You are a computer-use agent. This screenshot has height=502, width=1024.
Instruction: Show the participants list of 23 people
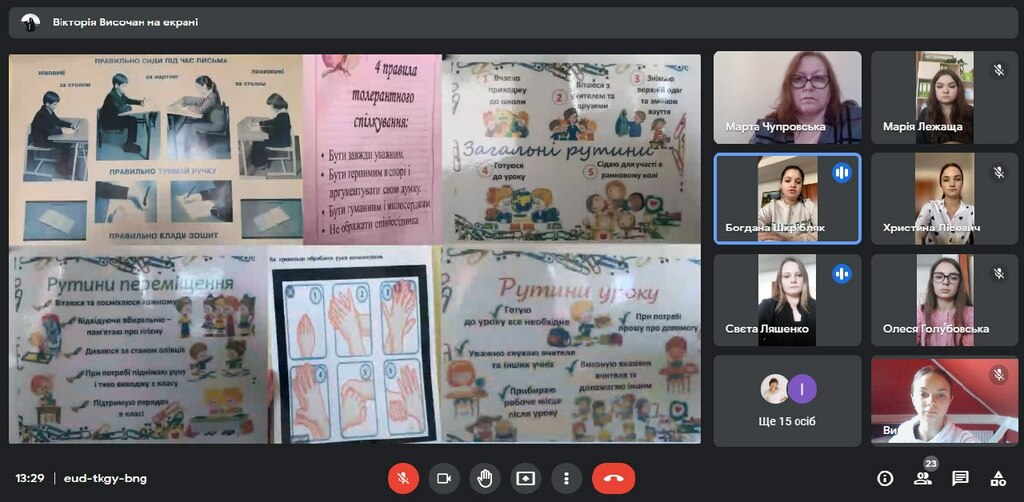(x=923, y=478)
